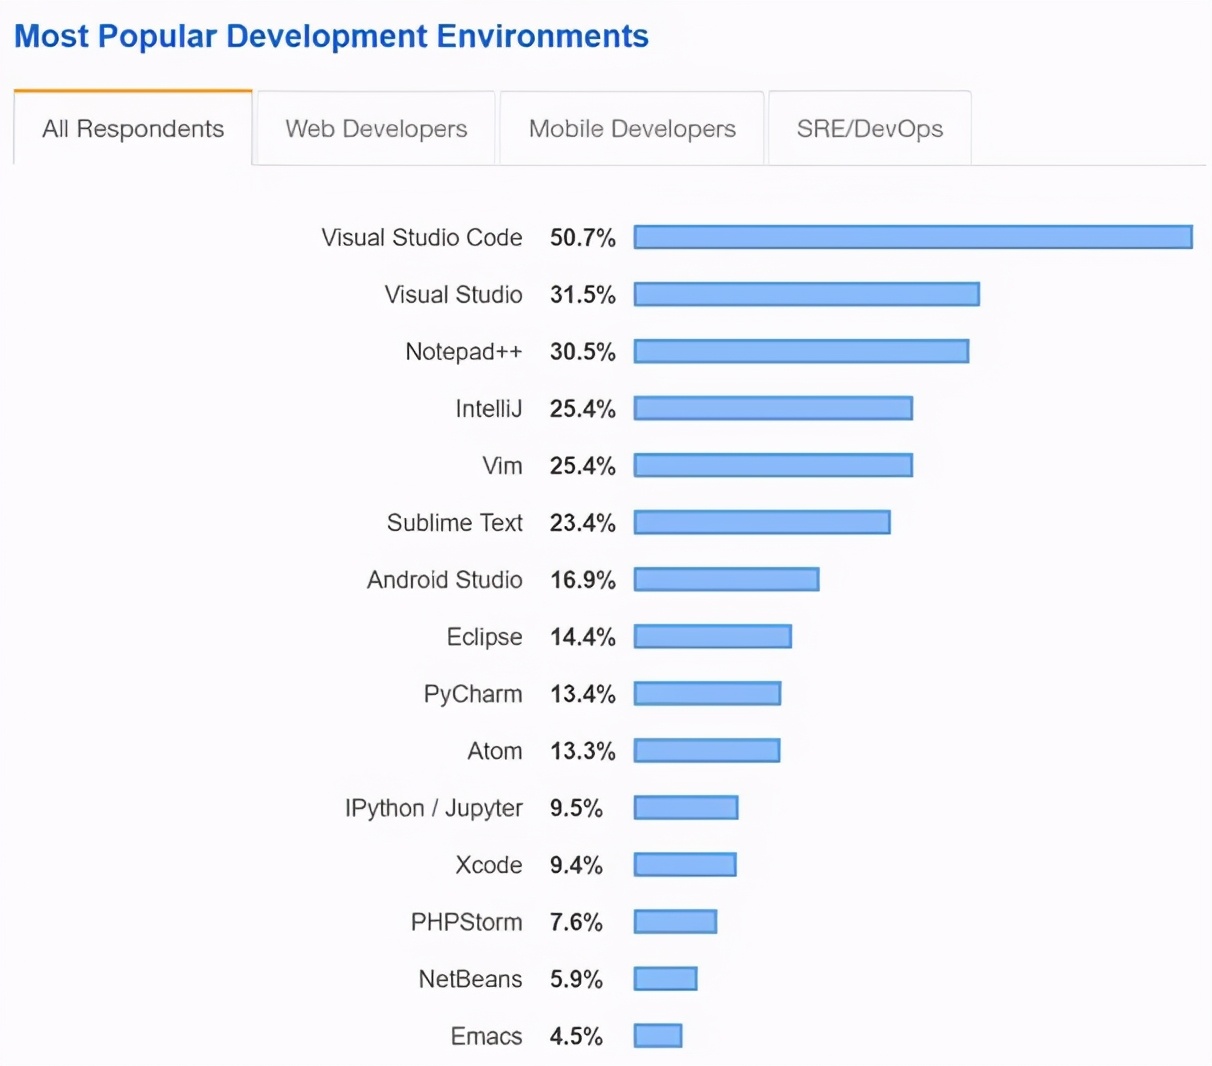Click the bar next to 31.5%
Screen dimensions: 1212x1066
point(807,294)
